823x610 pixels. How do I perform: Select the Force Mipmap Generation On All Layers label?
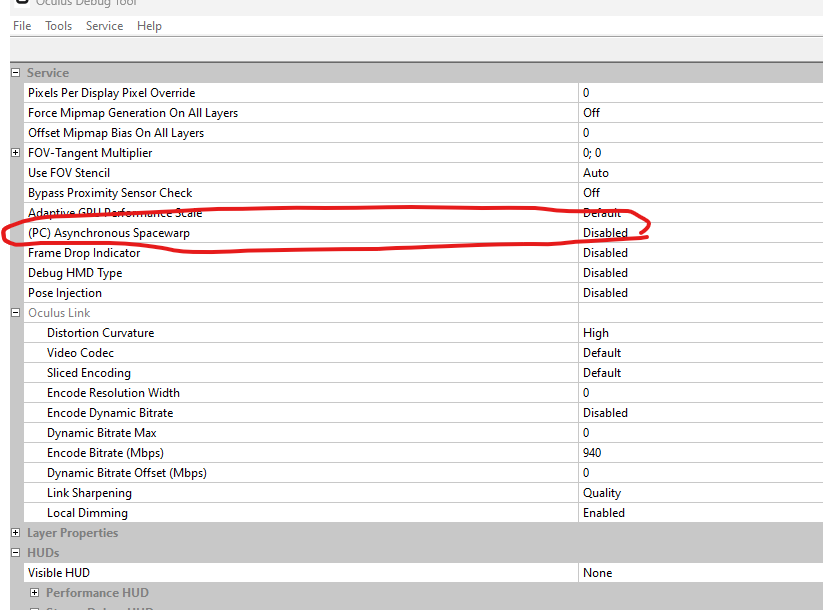point(133,113)
